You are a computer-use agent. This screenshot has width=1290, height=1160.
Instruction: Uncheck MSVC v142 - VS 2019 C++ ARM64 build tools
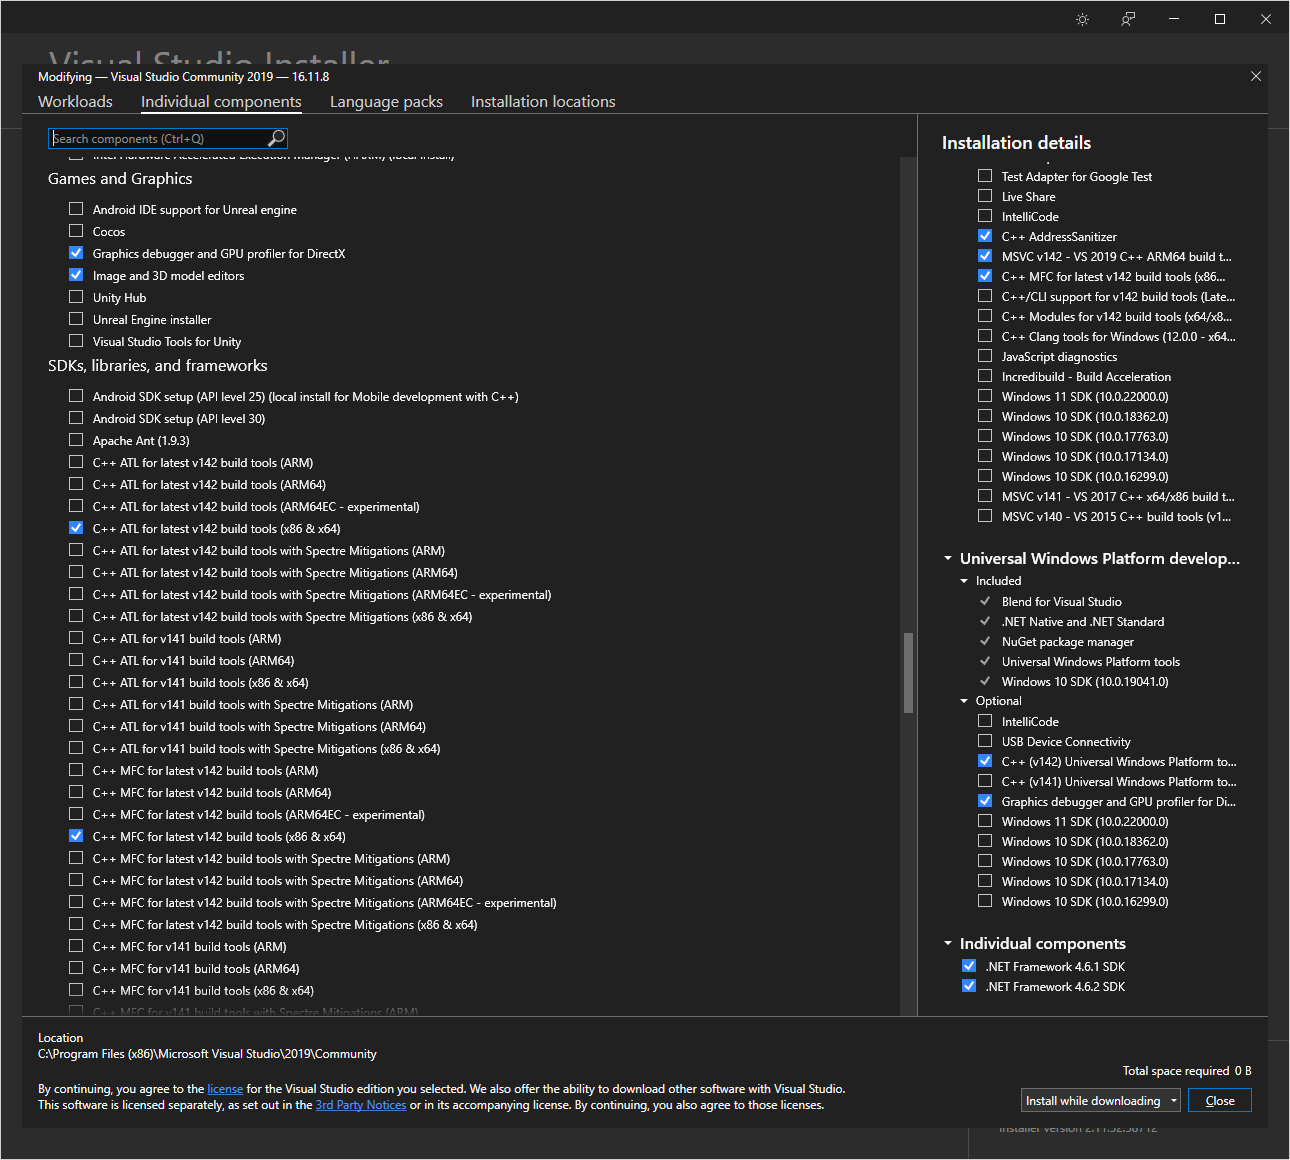click(985, 256)
